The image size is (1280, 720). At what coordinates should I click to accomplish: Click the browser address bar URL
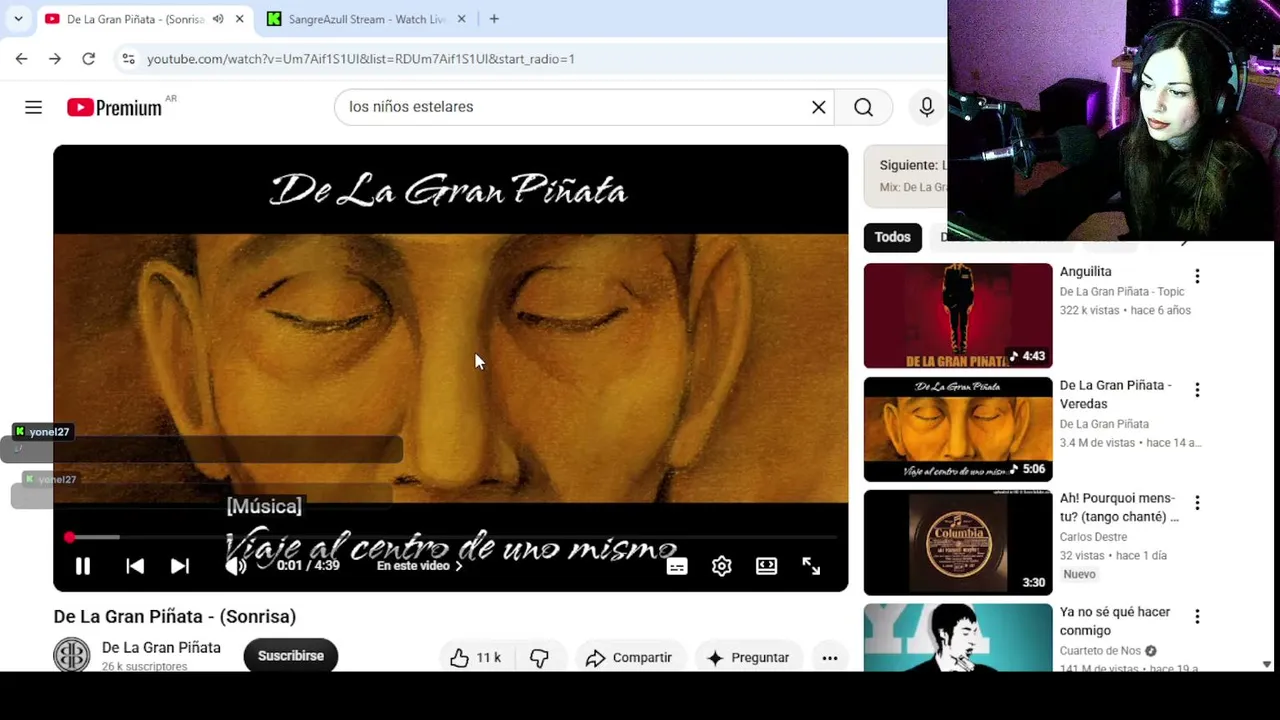pos(361,59)
